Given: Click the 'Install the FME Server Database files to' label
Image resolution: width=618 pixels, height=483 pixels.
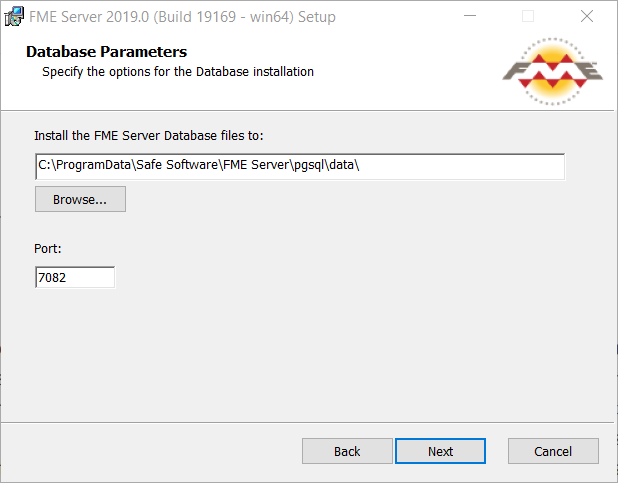Looking at the screenshot, I should 149,136.
